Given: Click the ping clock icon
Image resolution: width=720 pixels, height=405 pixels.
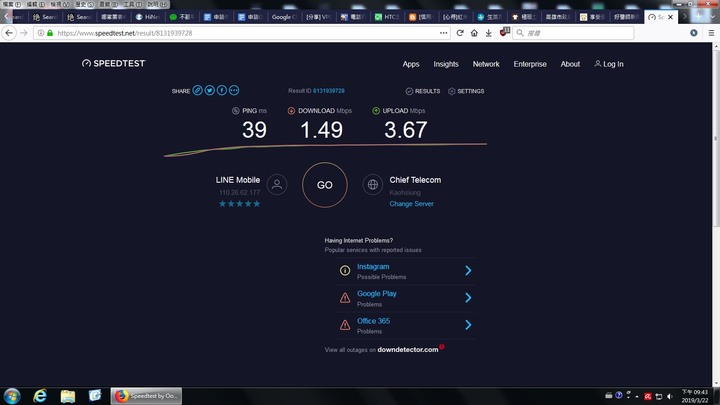Looking at the screenshot, I should (236, 111).
